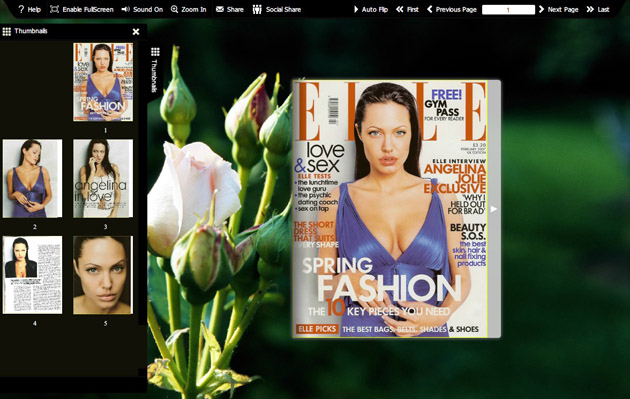Toggle the Sound On label

pyautogui.click(x=148, y=9)
